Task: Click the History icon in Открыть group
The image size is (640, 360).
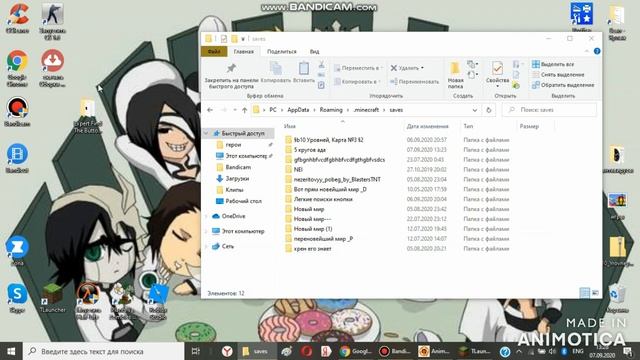Action: 516,85
